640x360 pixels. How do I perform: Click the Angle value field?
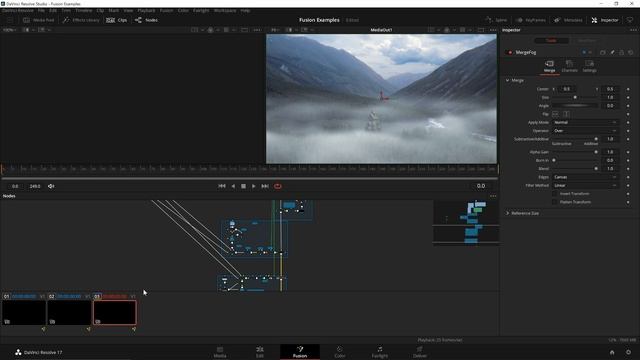[x=610, y=106]
